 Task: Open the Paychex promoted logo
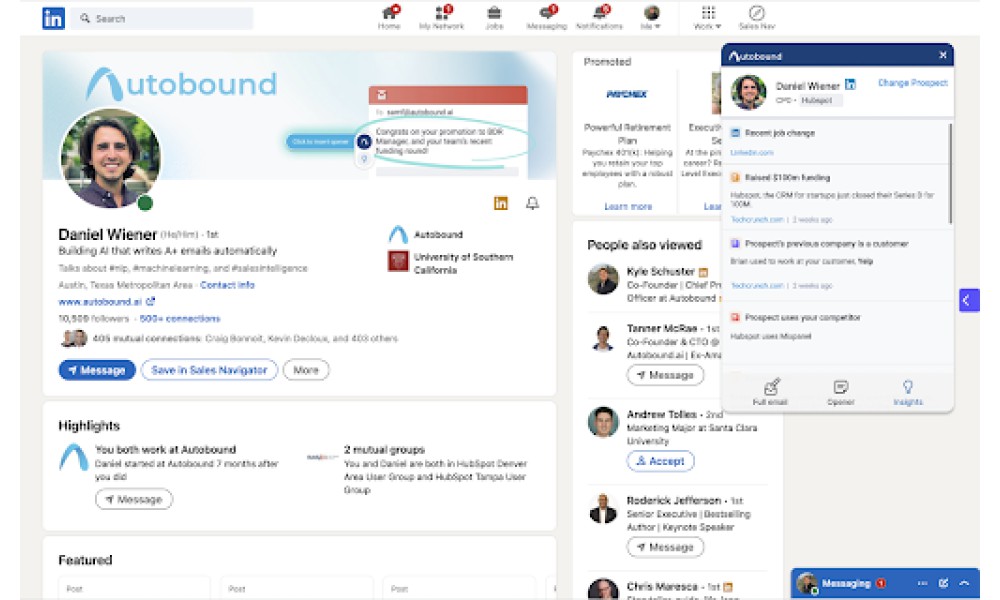point(626,94)
